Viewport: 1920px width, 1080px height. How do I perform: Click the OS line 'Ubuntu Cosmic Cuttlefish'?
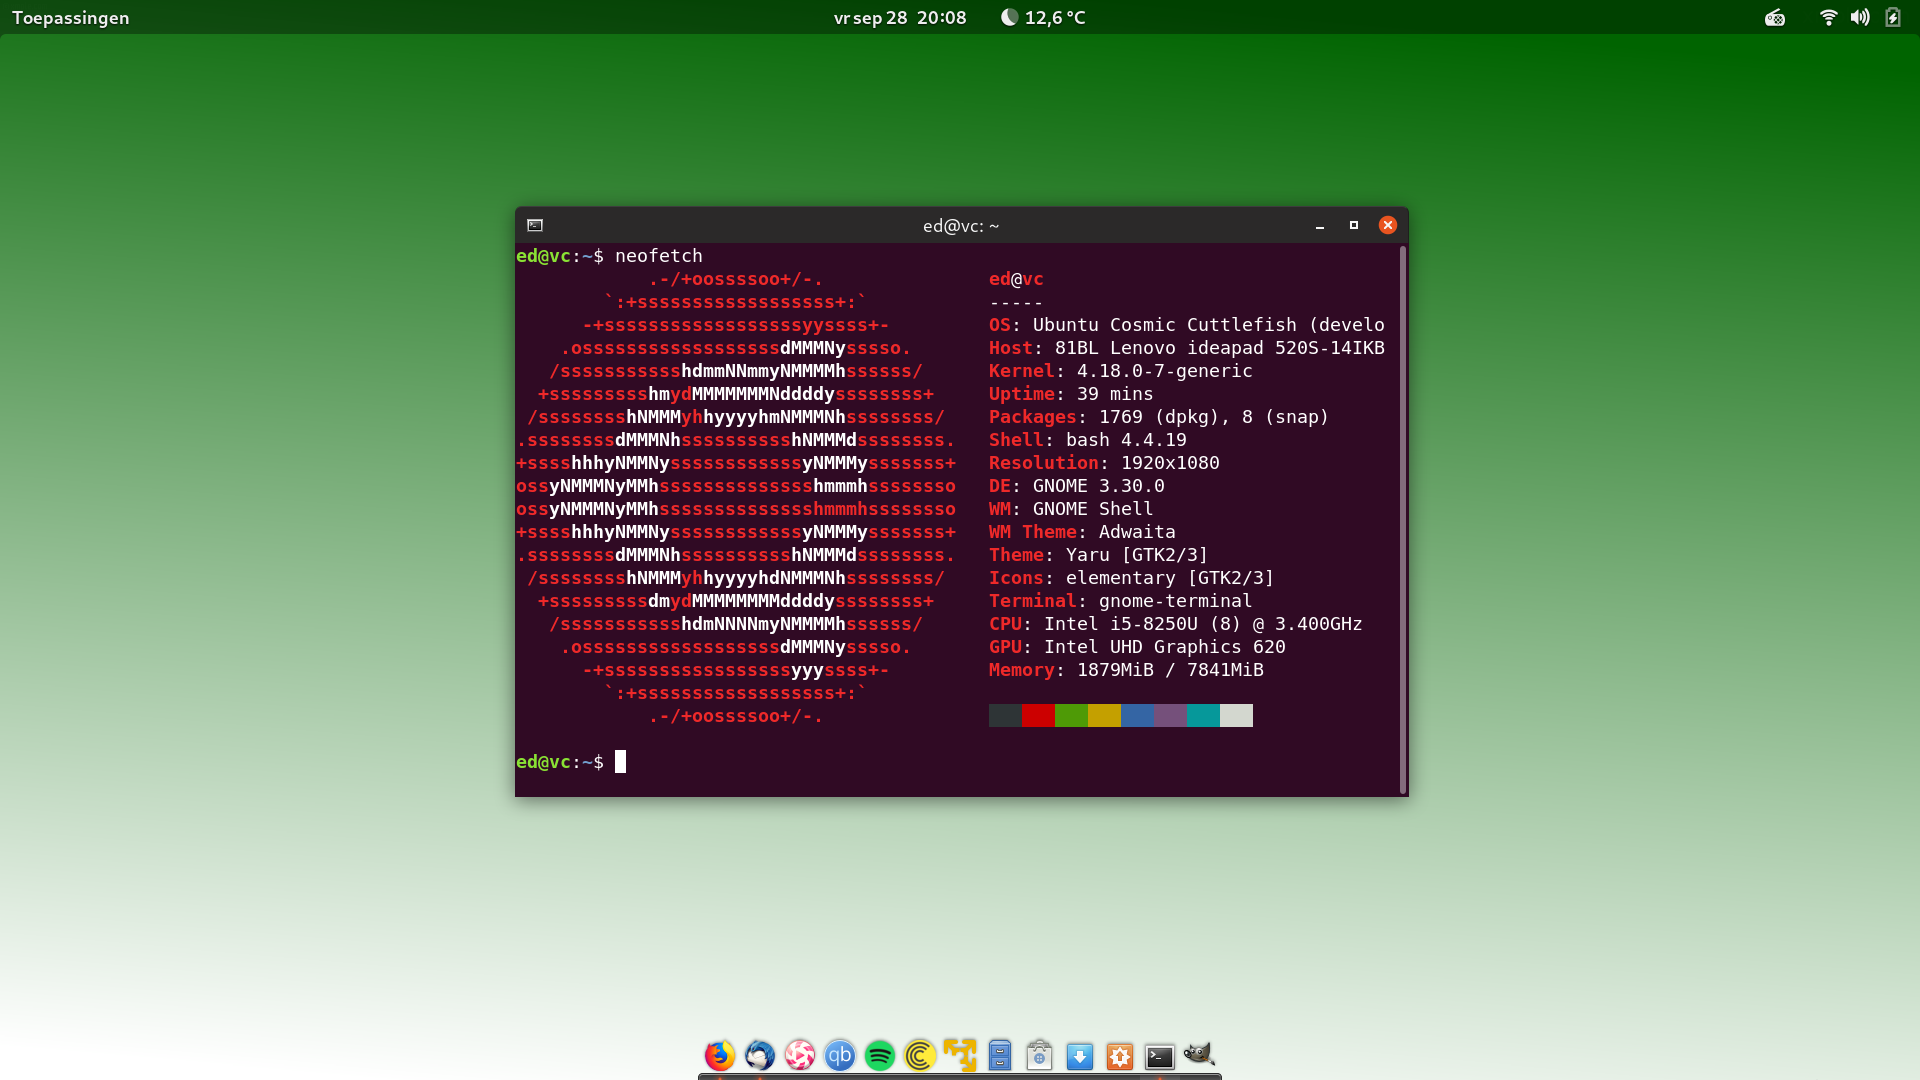point(1165,325)
